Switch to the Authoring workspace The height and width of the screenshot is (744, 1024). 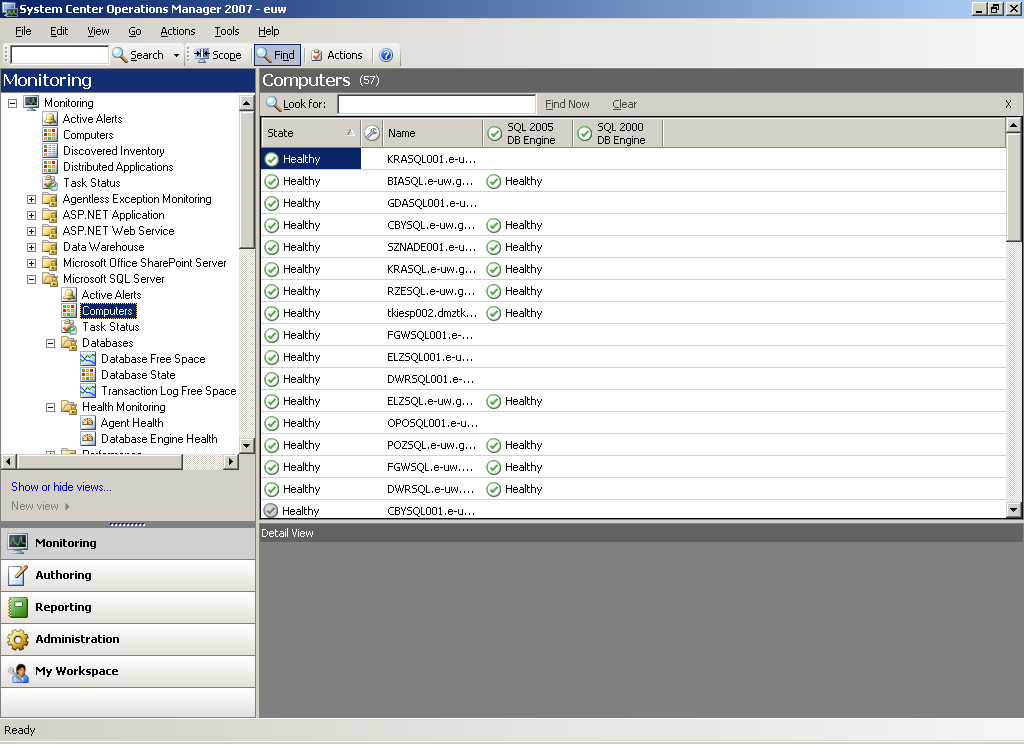(x=128, y=575)
